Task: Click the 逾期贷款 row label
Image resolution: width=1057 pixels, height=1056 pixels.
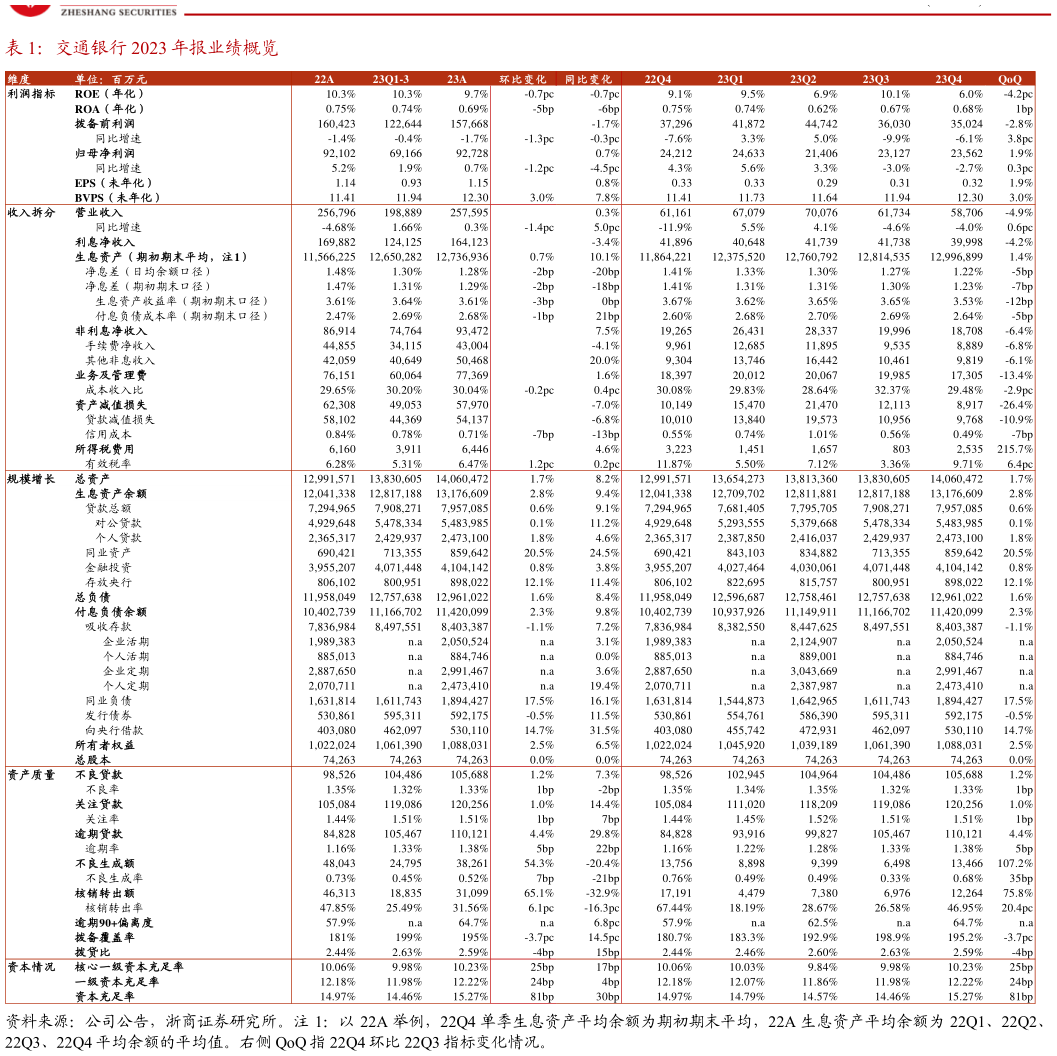Action: click(x=98, y=834)
